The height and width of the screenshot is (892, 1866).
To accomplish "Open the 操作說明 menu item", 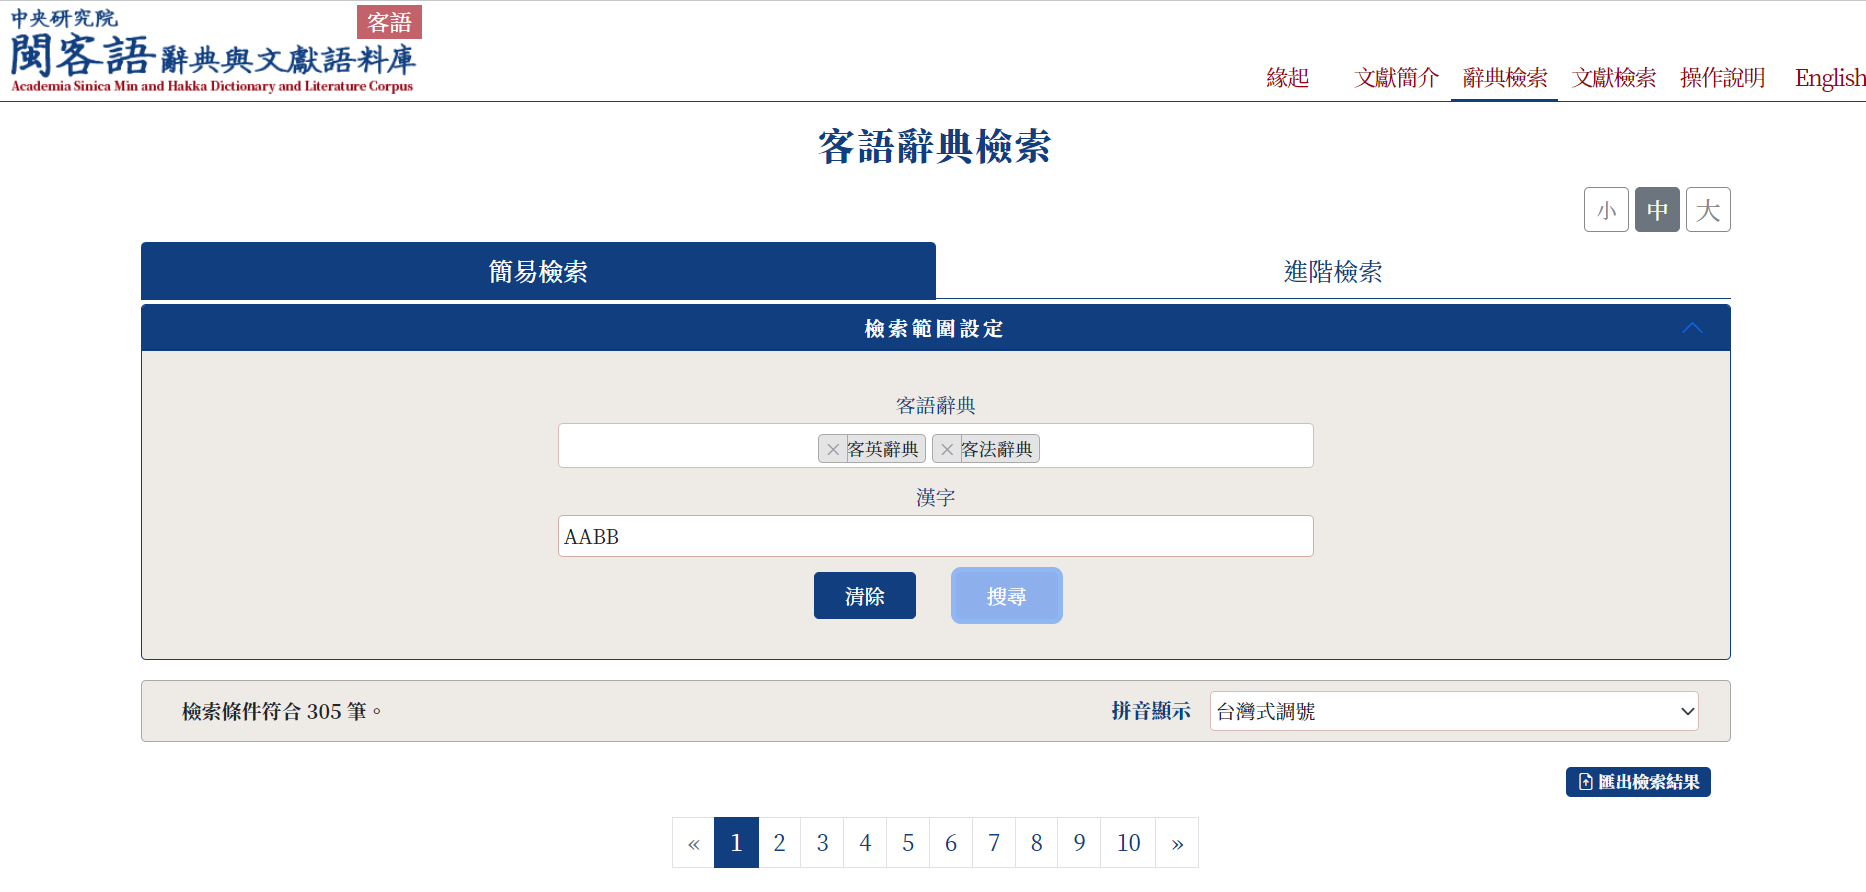I will (x=1722, y=78).
